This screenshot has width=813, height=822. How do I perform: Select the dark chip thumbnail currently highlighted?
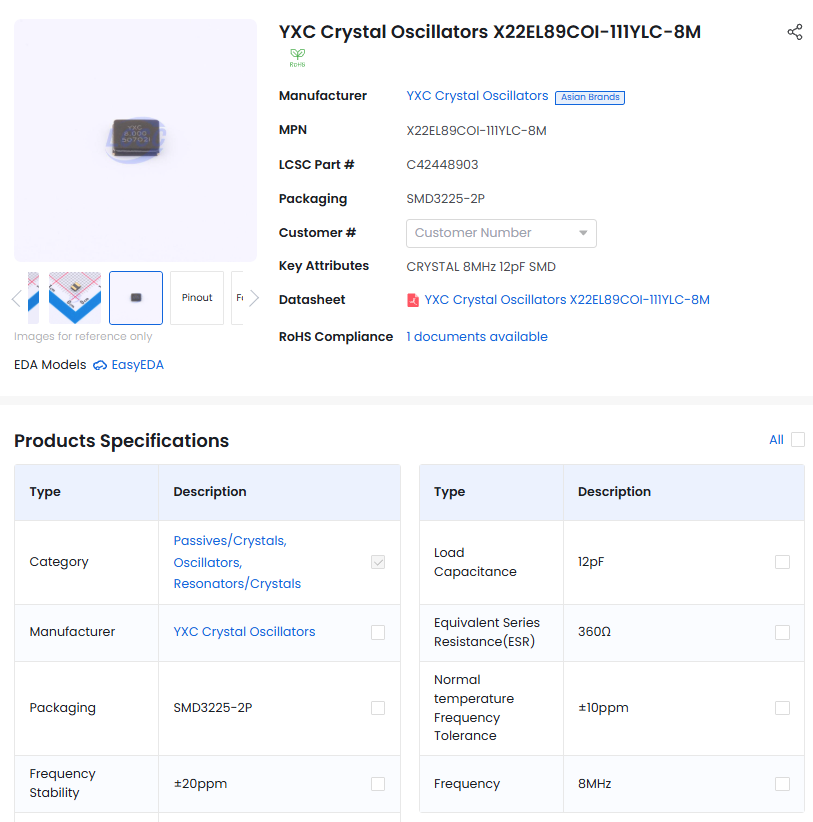[136, 298]
